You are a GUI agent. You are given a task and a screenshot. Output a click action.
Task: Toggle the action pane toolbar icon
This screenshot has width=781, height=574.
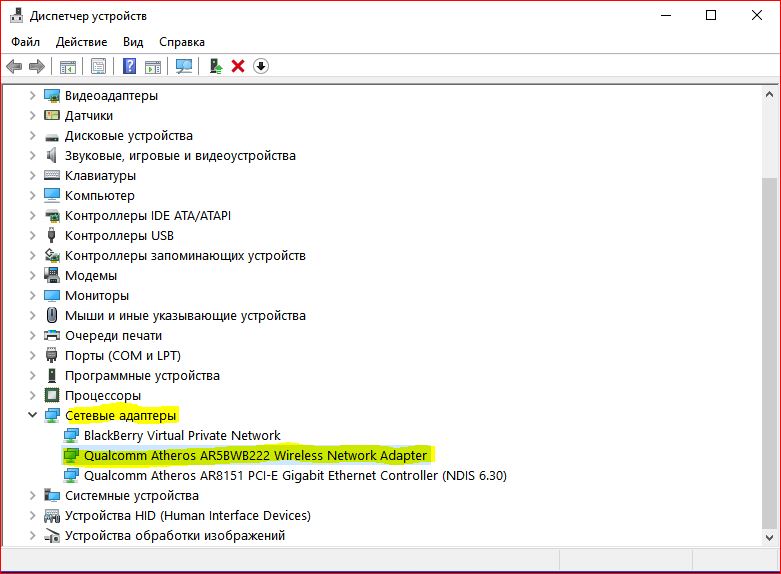tap(153, 66)
